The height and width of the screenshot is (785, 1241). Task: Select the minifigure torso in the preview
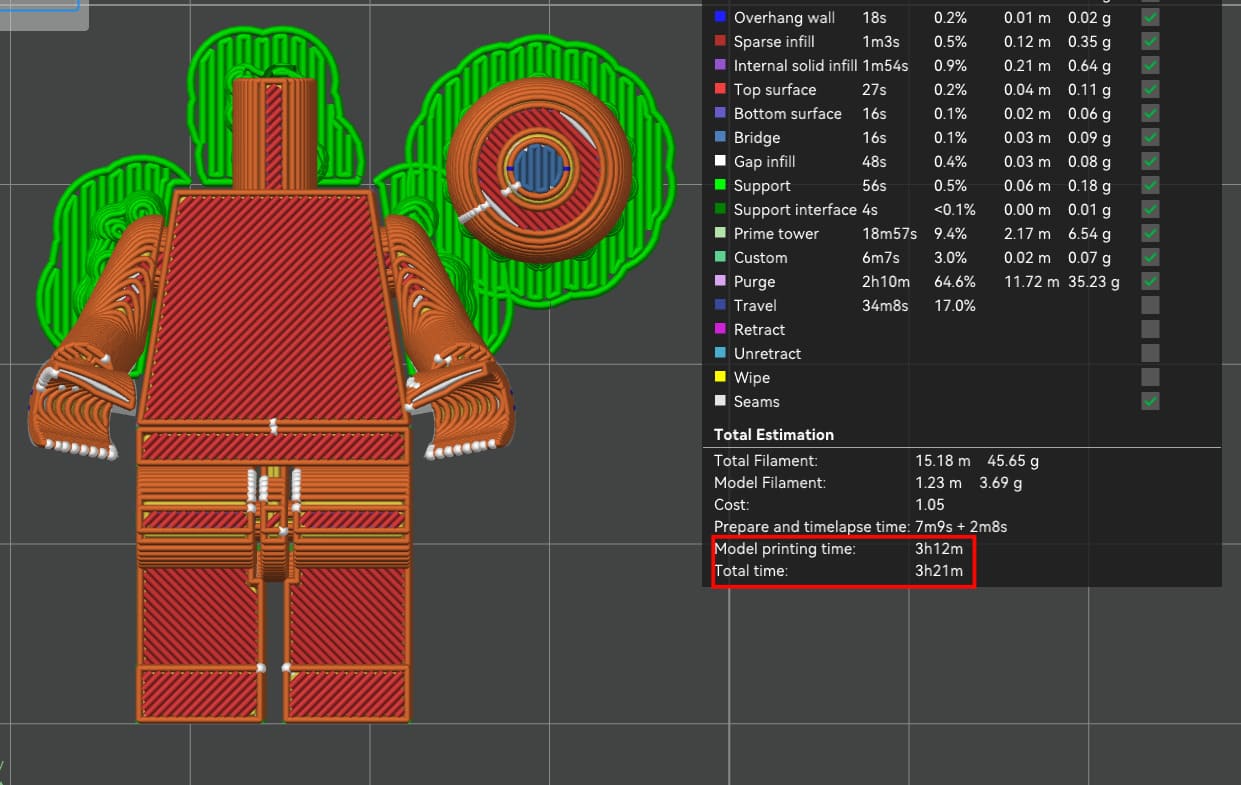click(273, 308)
